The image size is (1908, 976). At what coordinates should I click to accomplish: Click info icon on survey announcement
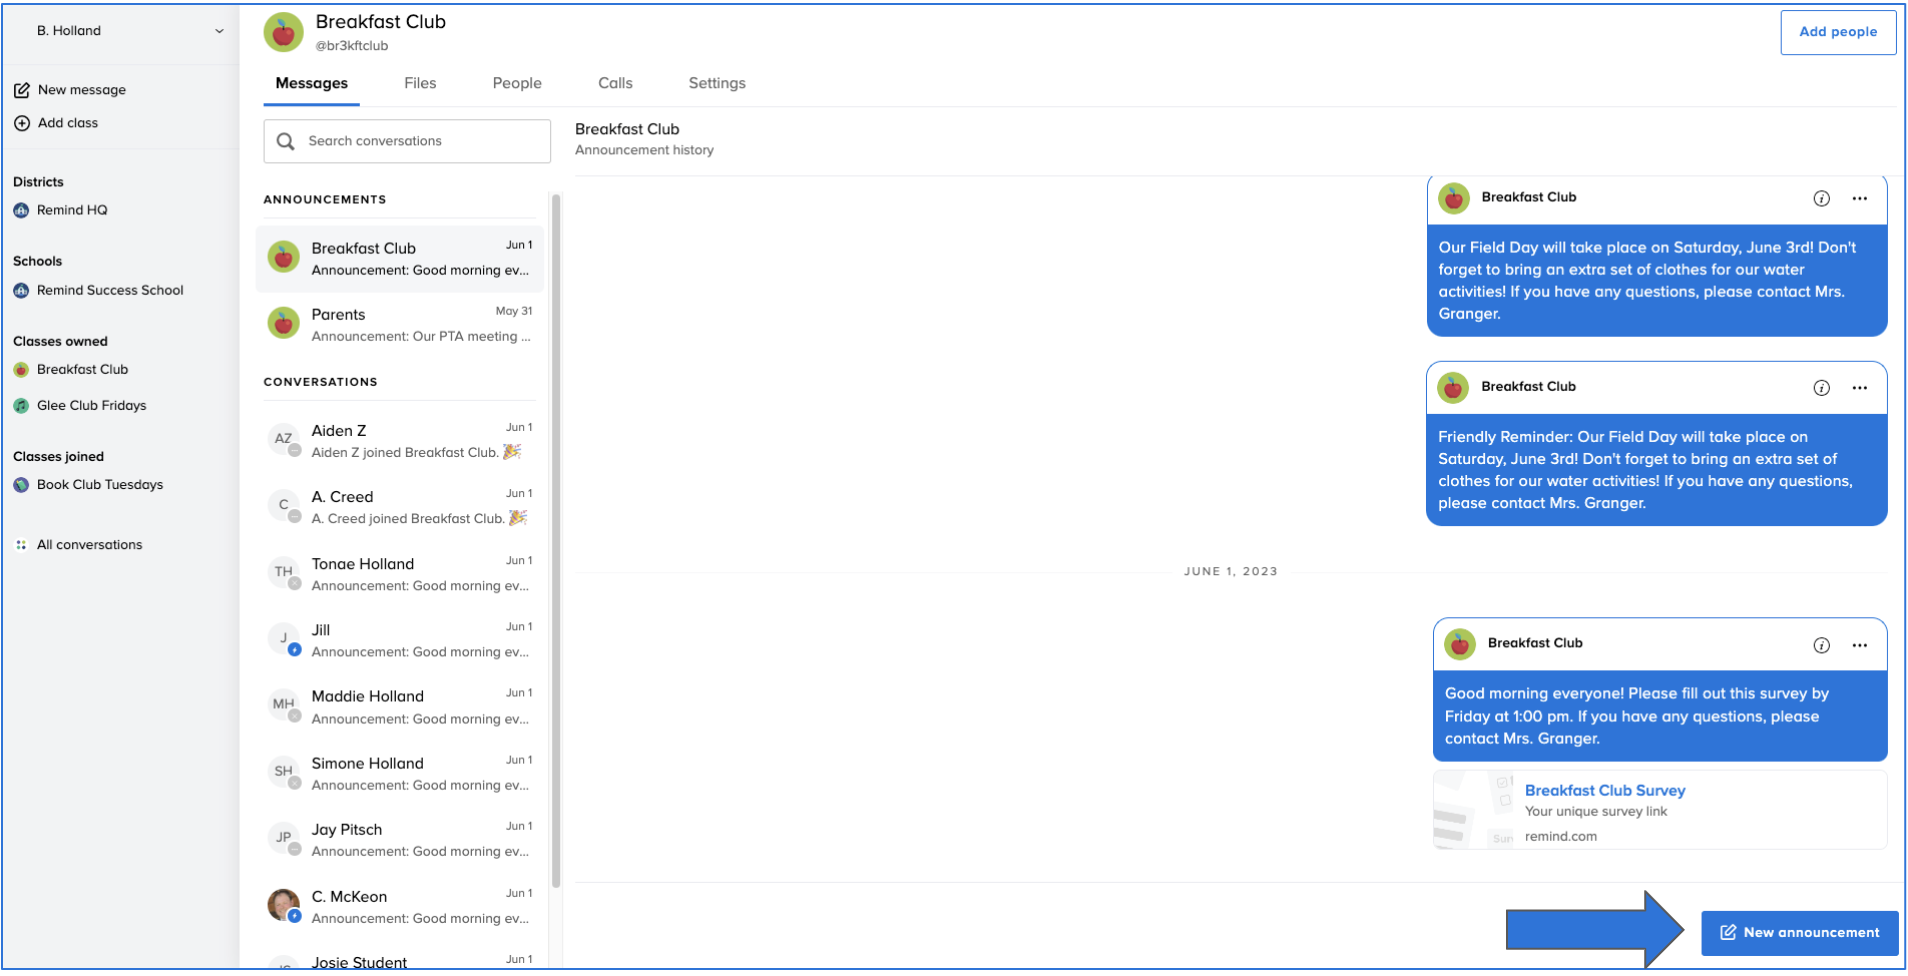[1821, 645]
